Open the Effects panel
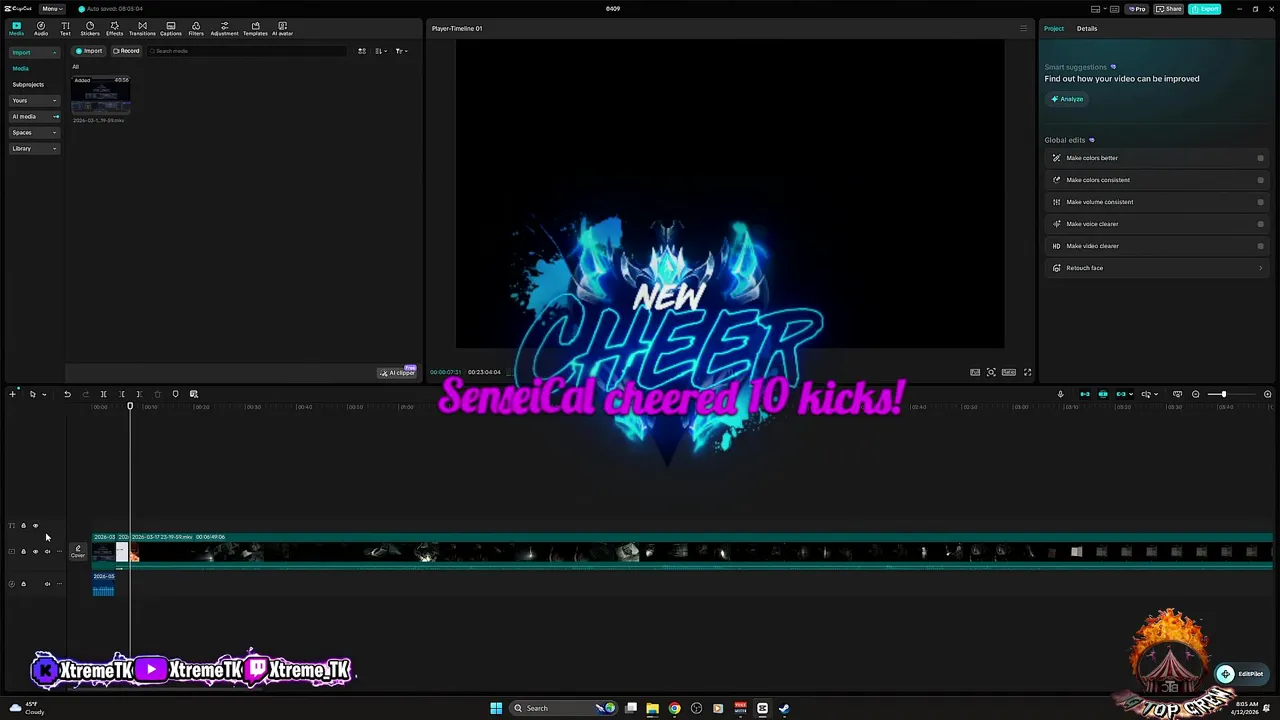This screenshot has width=1280, height=720. pos(114,28)
